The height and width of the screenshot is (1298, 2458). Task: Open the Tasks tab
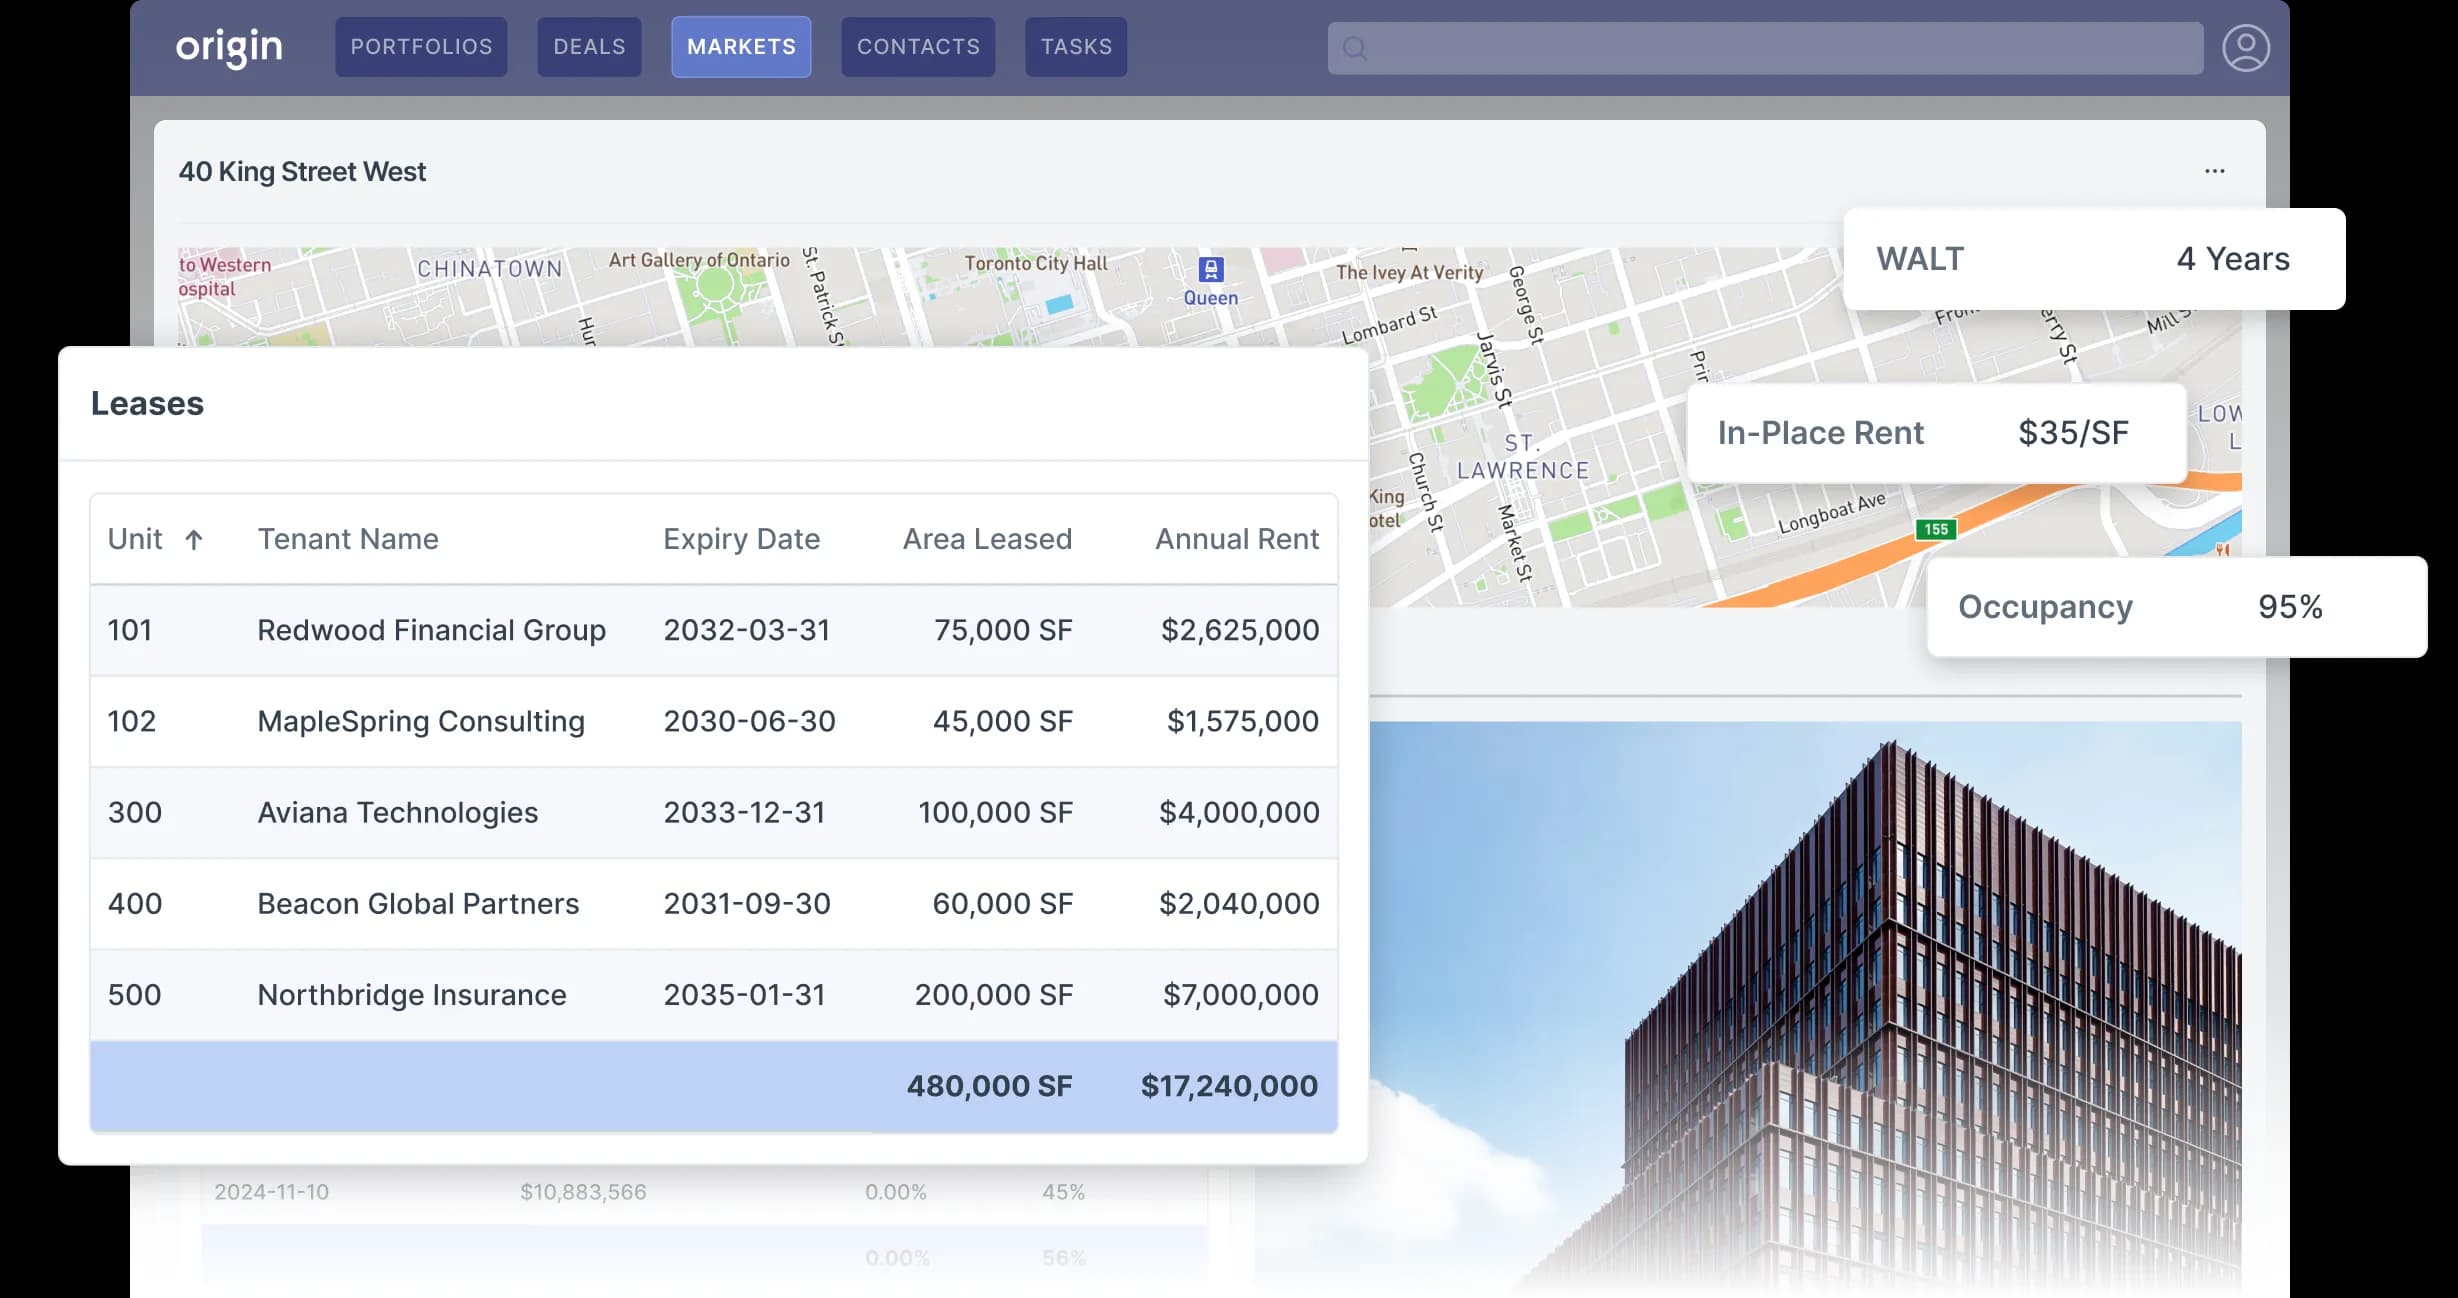click(1076, 47)
